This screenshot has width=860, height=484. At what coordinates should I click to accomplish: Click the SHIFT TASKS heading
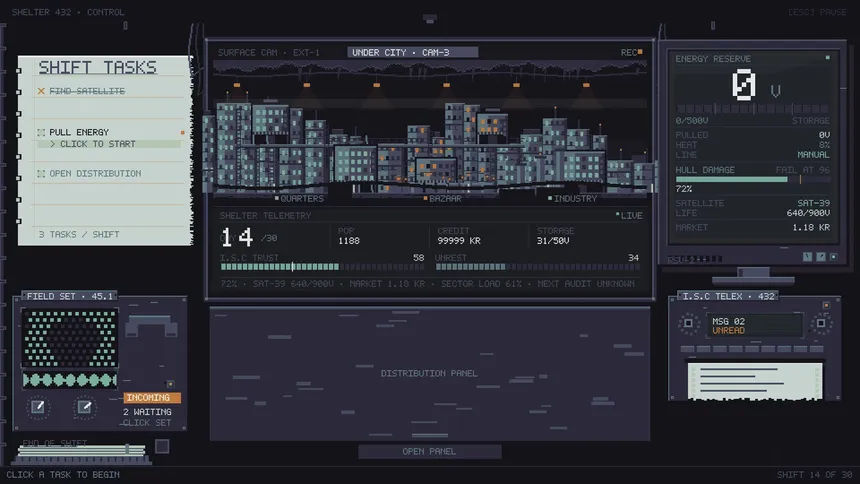[98, 67]
